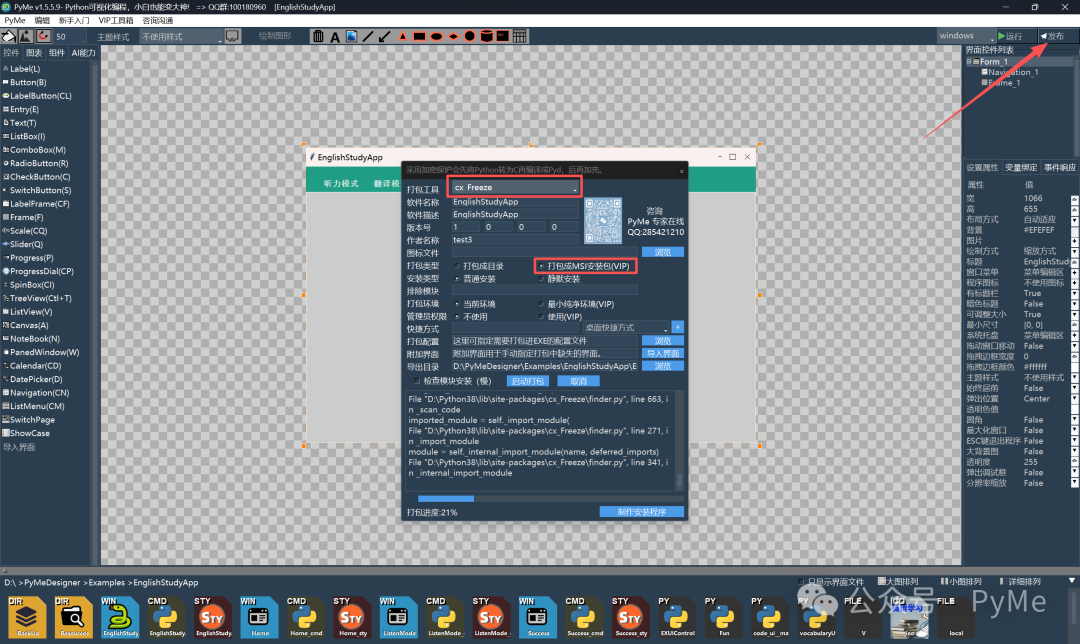
Task: Select the diamond shape tool
Action: click(x=453, y=37)
